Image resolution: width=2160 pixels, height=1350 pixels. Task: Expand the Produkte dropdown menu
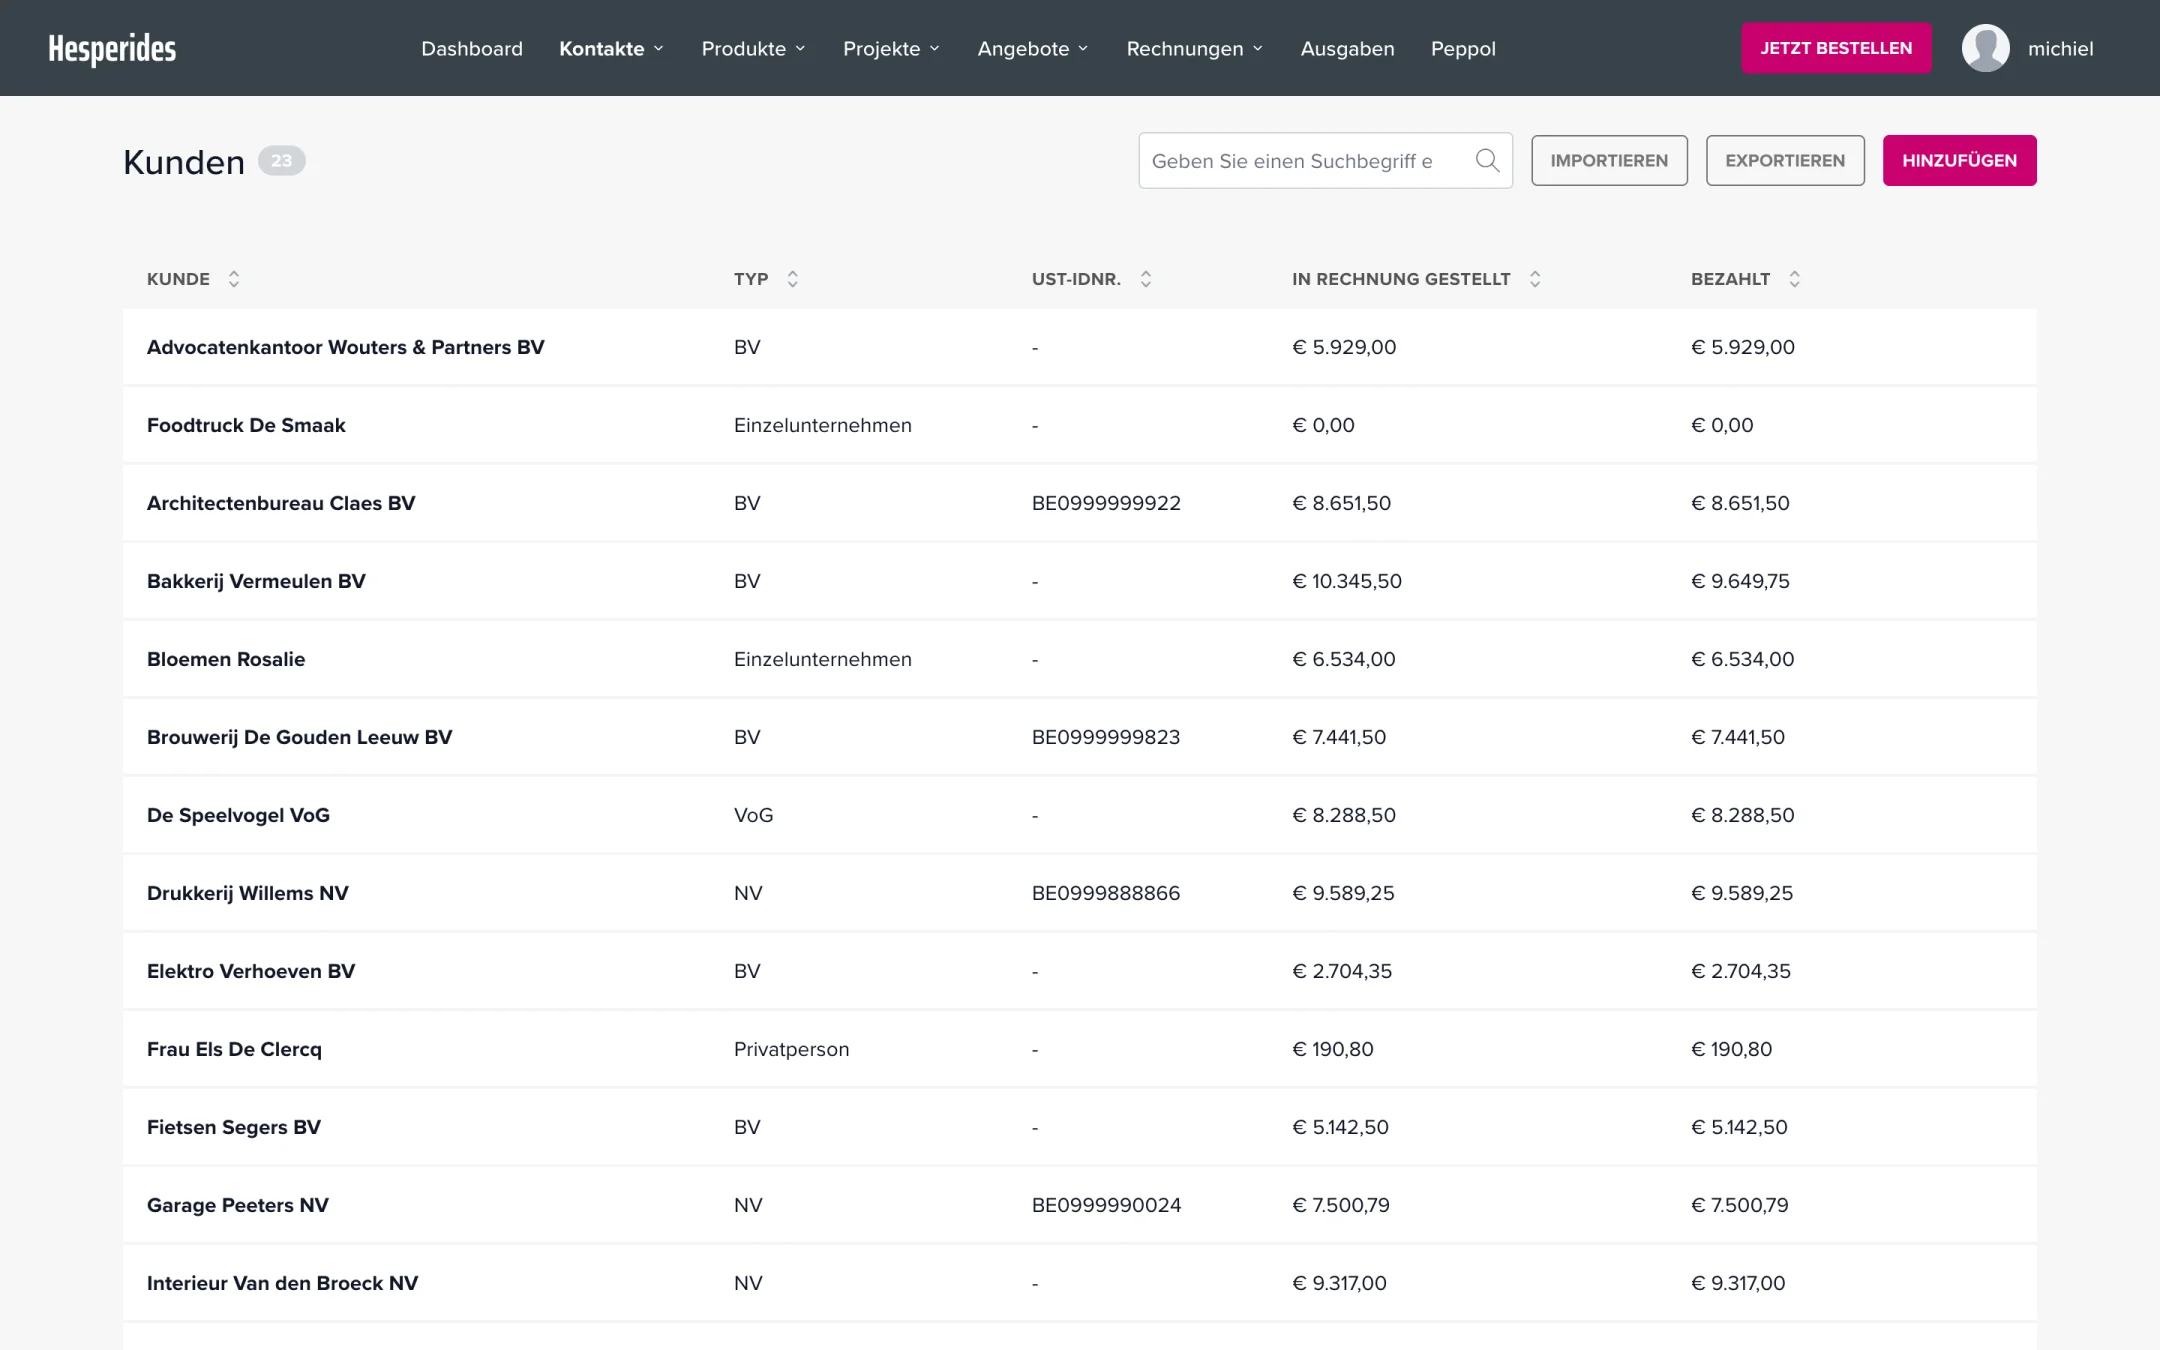pyautogui.click(x=754, y=48)
